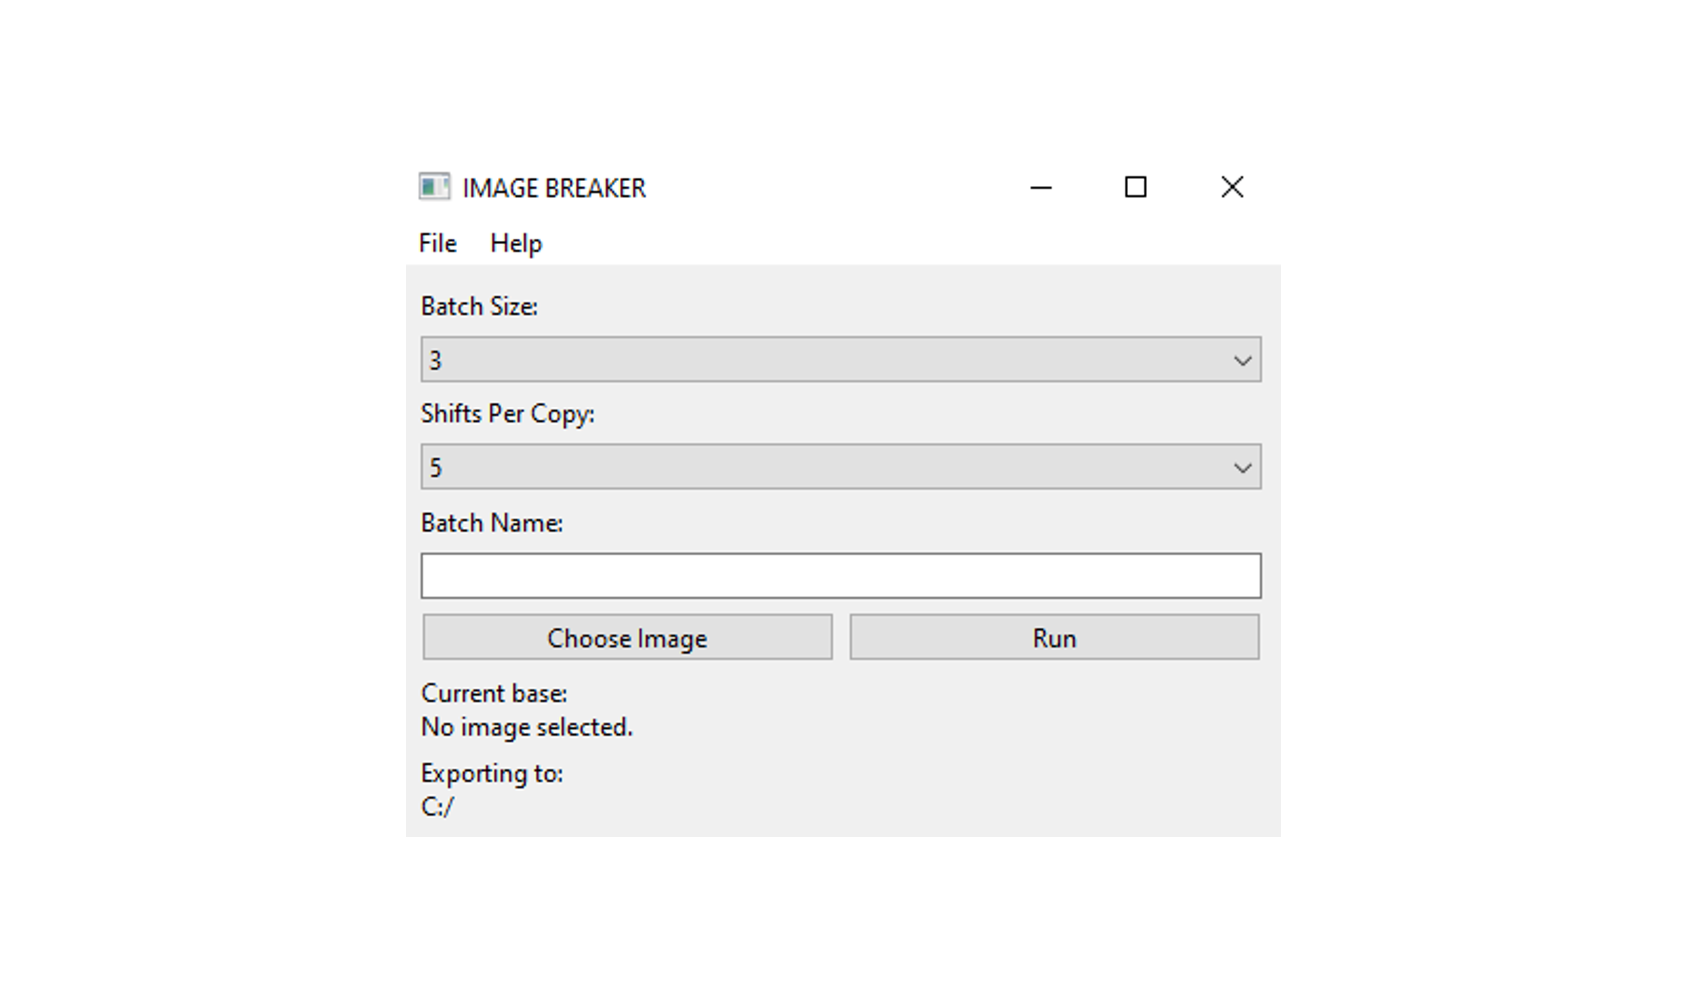Viewport: 1686px width, 997px height.
Task: Open the Help menu
Action: 516,243
